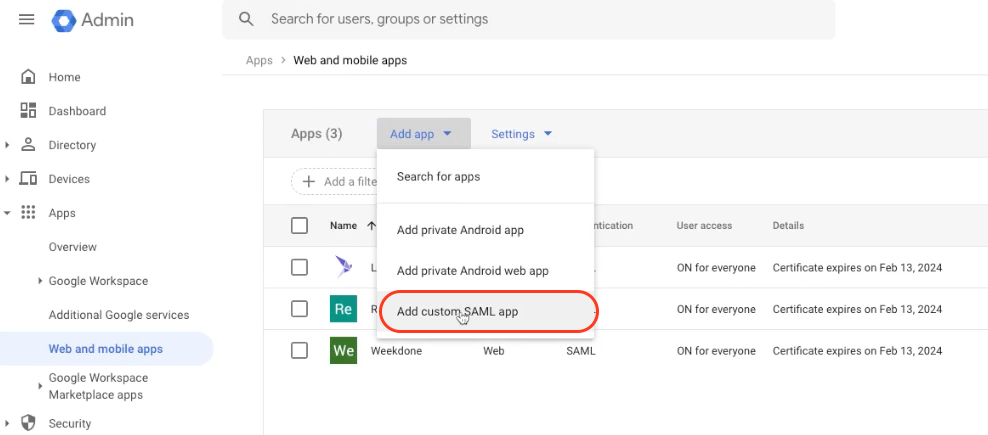988x435 pixels.
Task: Select Add private Android app
Action: click(x=460, y=230)
